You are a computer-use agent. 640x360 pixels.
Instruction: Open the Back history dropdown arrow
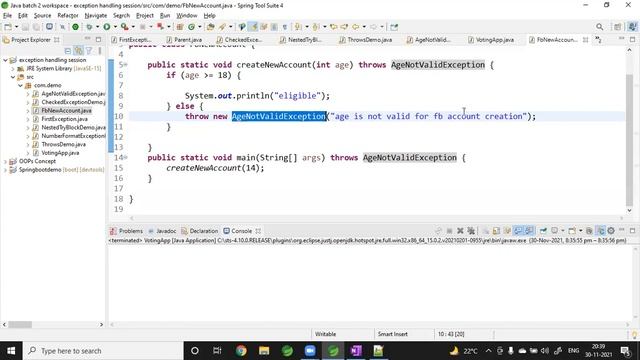tap(364, 27)
